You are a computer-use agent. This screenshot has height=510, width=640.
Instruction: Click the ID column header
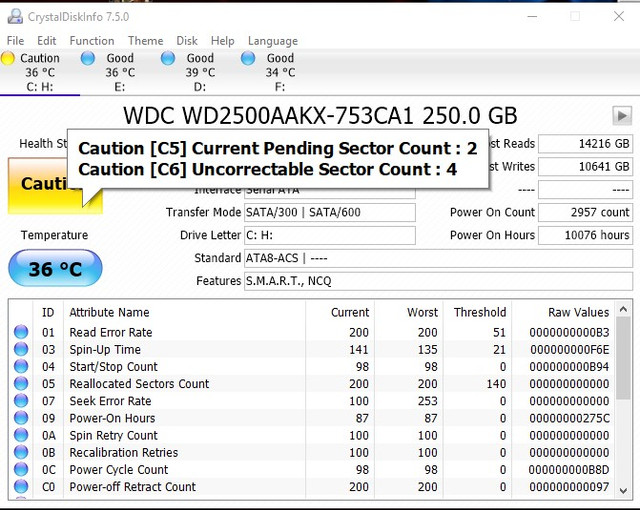pyautogui.click(x=48, y=312)
